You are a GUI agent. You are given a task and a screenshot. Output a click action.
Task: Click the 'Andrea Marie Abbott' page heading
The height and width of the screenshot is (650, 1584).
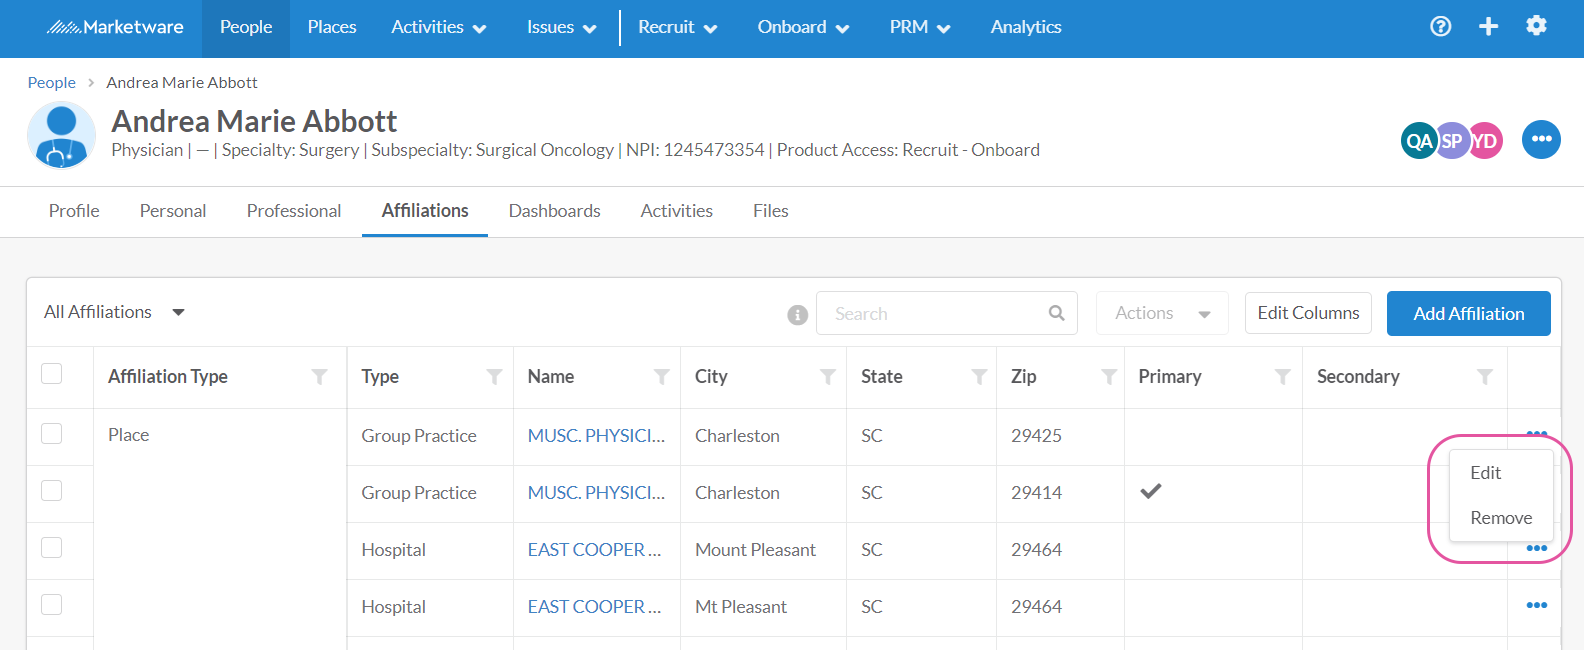coord(254,121)
